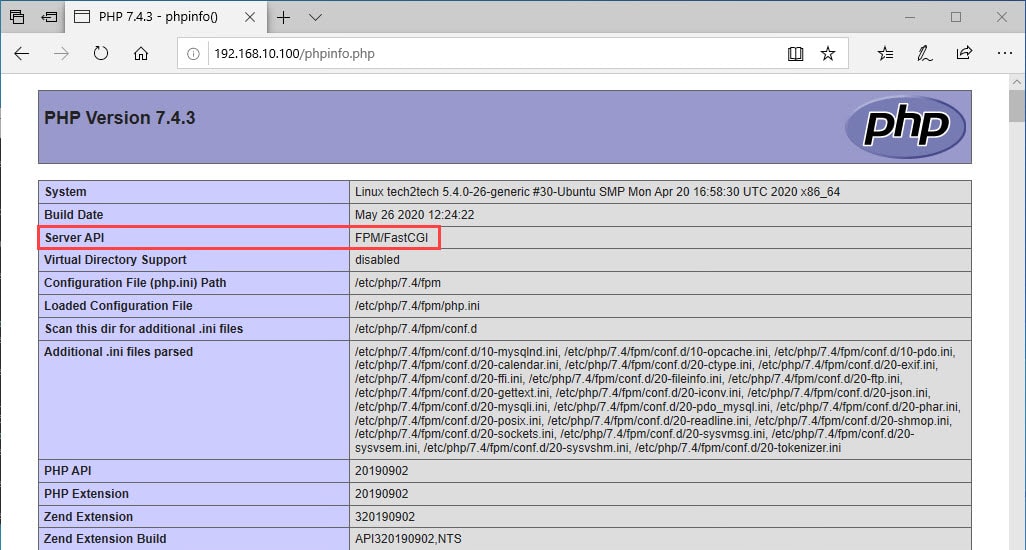Add this page to favorites with the star icon
1026x550 pixels.
828,54
